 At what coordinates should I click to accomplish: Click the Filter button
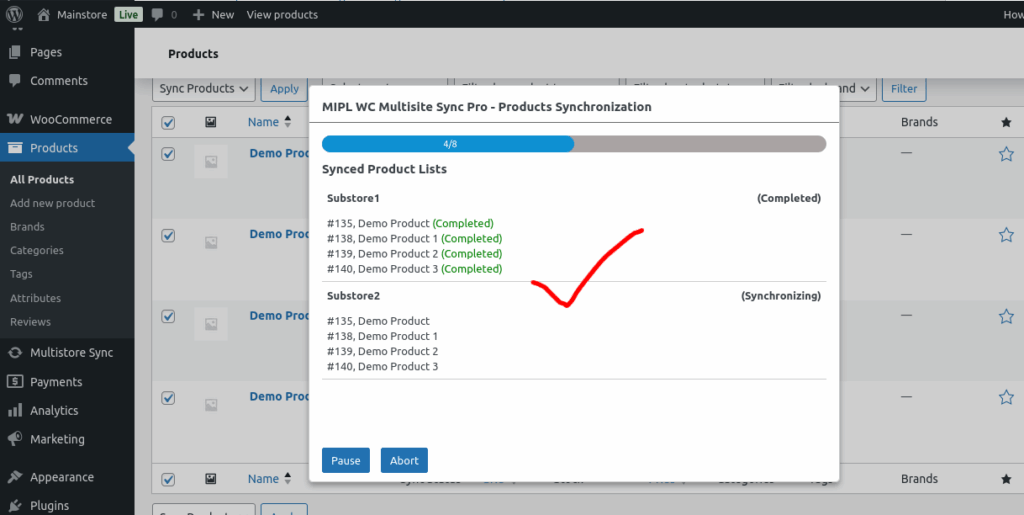904,89
